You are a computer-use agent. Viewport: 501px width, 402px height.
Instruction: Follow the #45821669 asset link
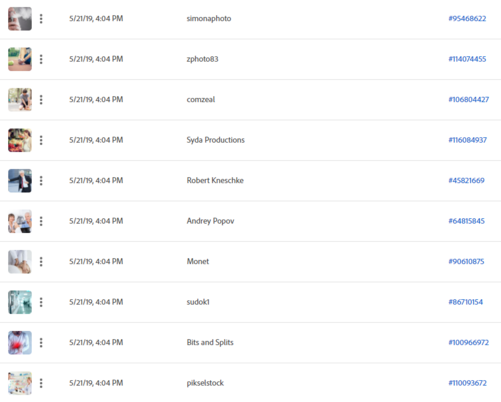[466, 181]
